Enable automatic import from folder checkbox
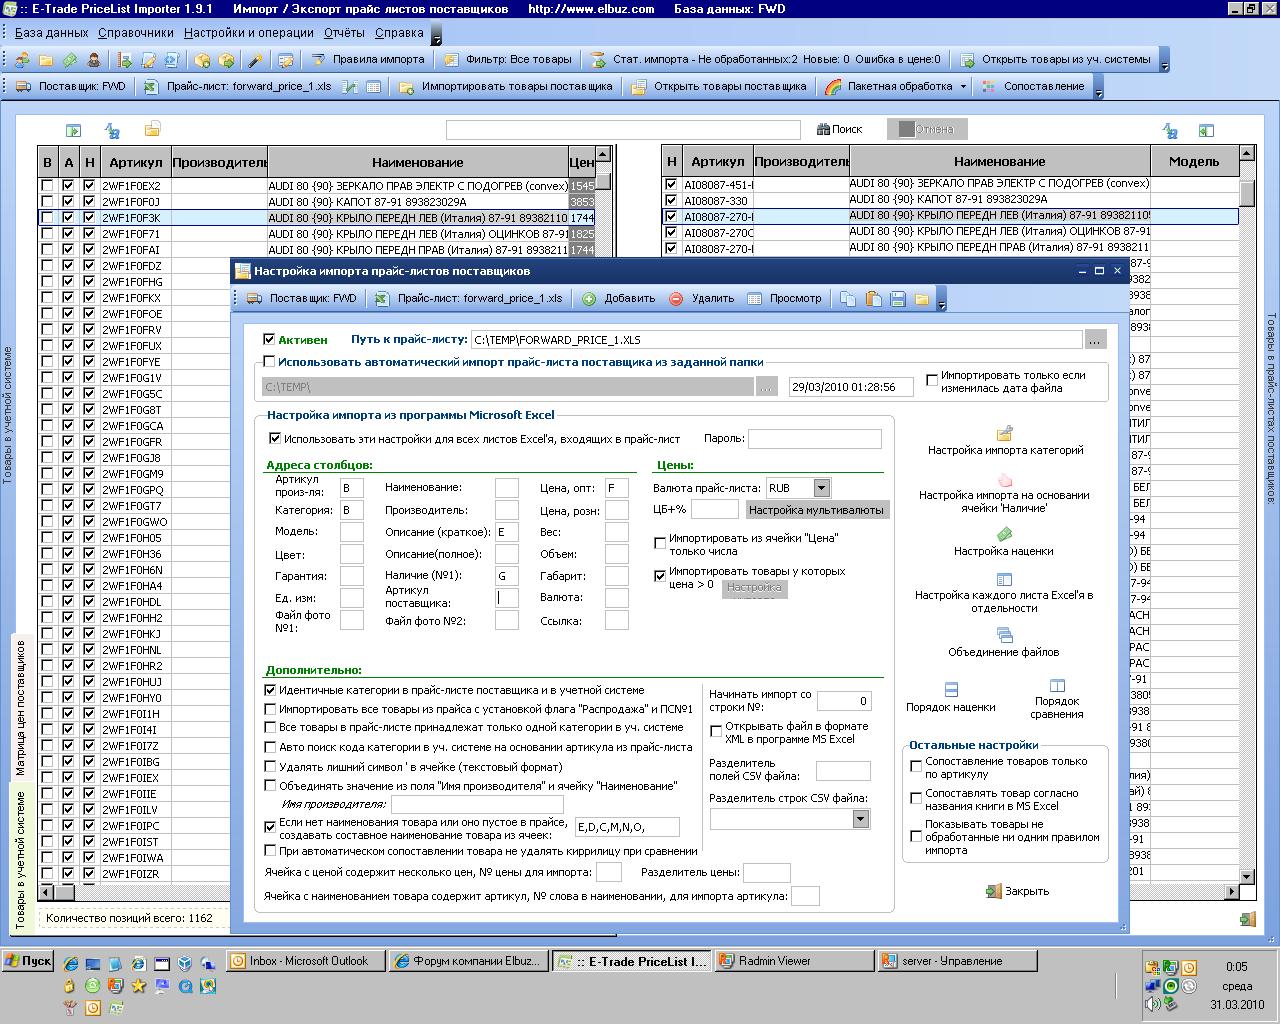This screenshot has height=1024, width=1280. [268, 362]
